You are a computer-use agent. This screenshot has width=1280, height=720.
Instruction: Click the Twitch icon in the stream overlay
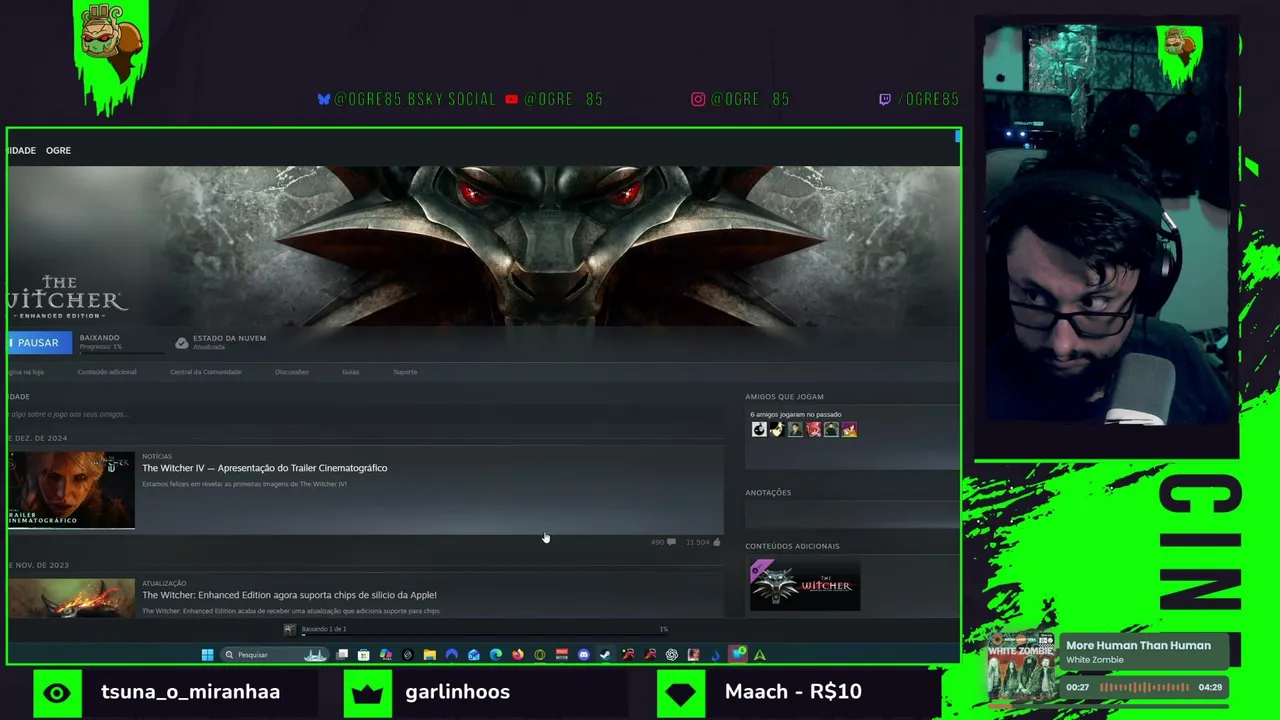(885, 99)
